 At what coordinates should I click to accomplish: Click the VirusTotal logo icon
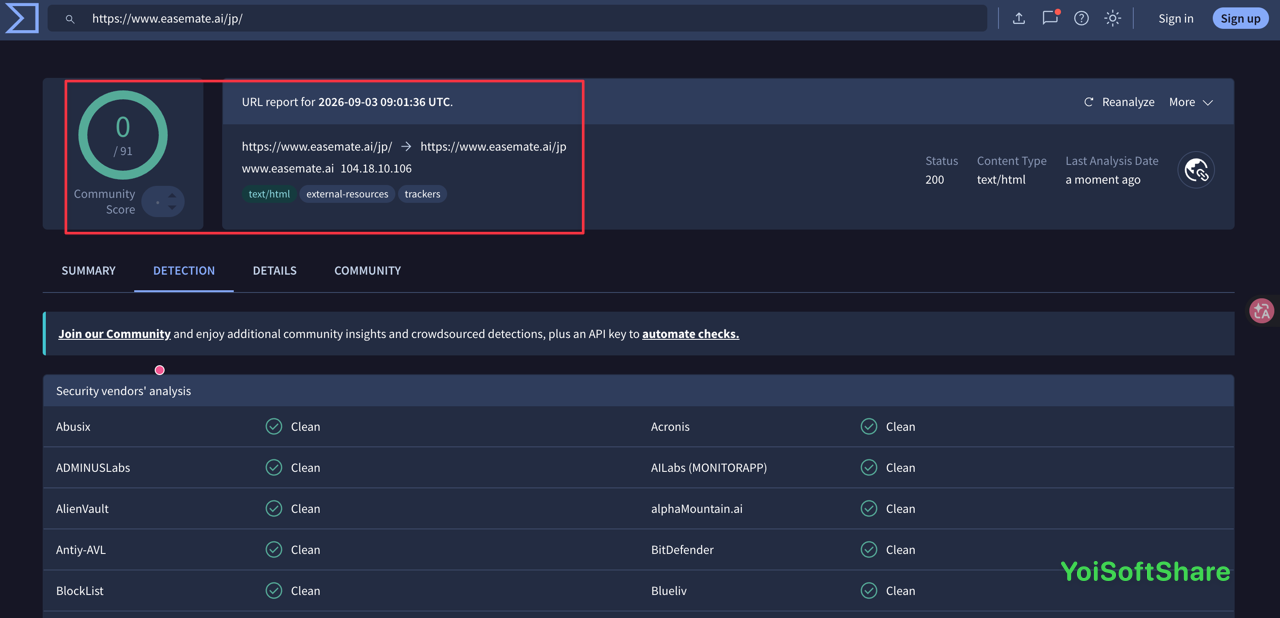22,18
